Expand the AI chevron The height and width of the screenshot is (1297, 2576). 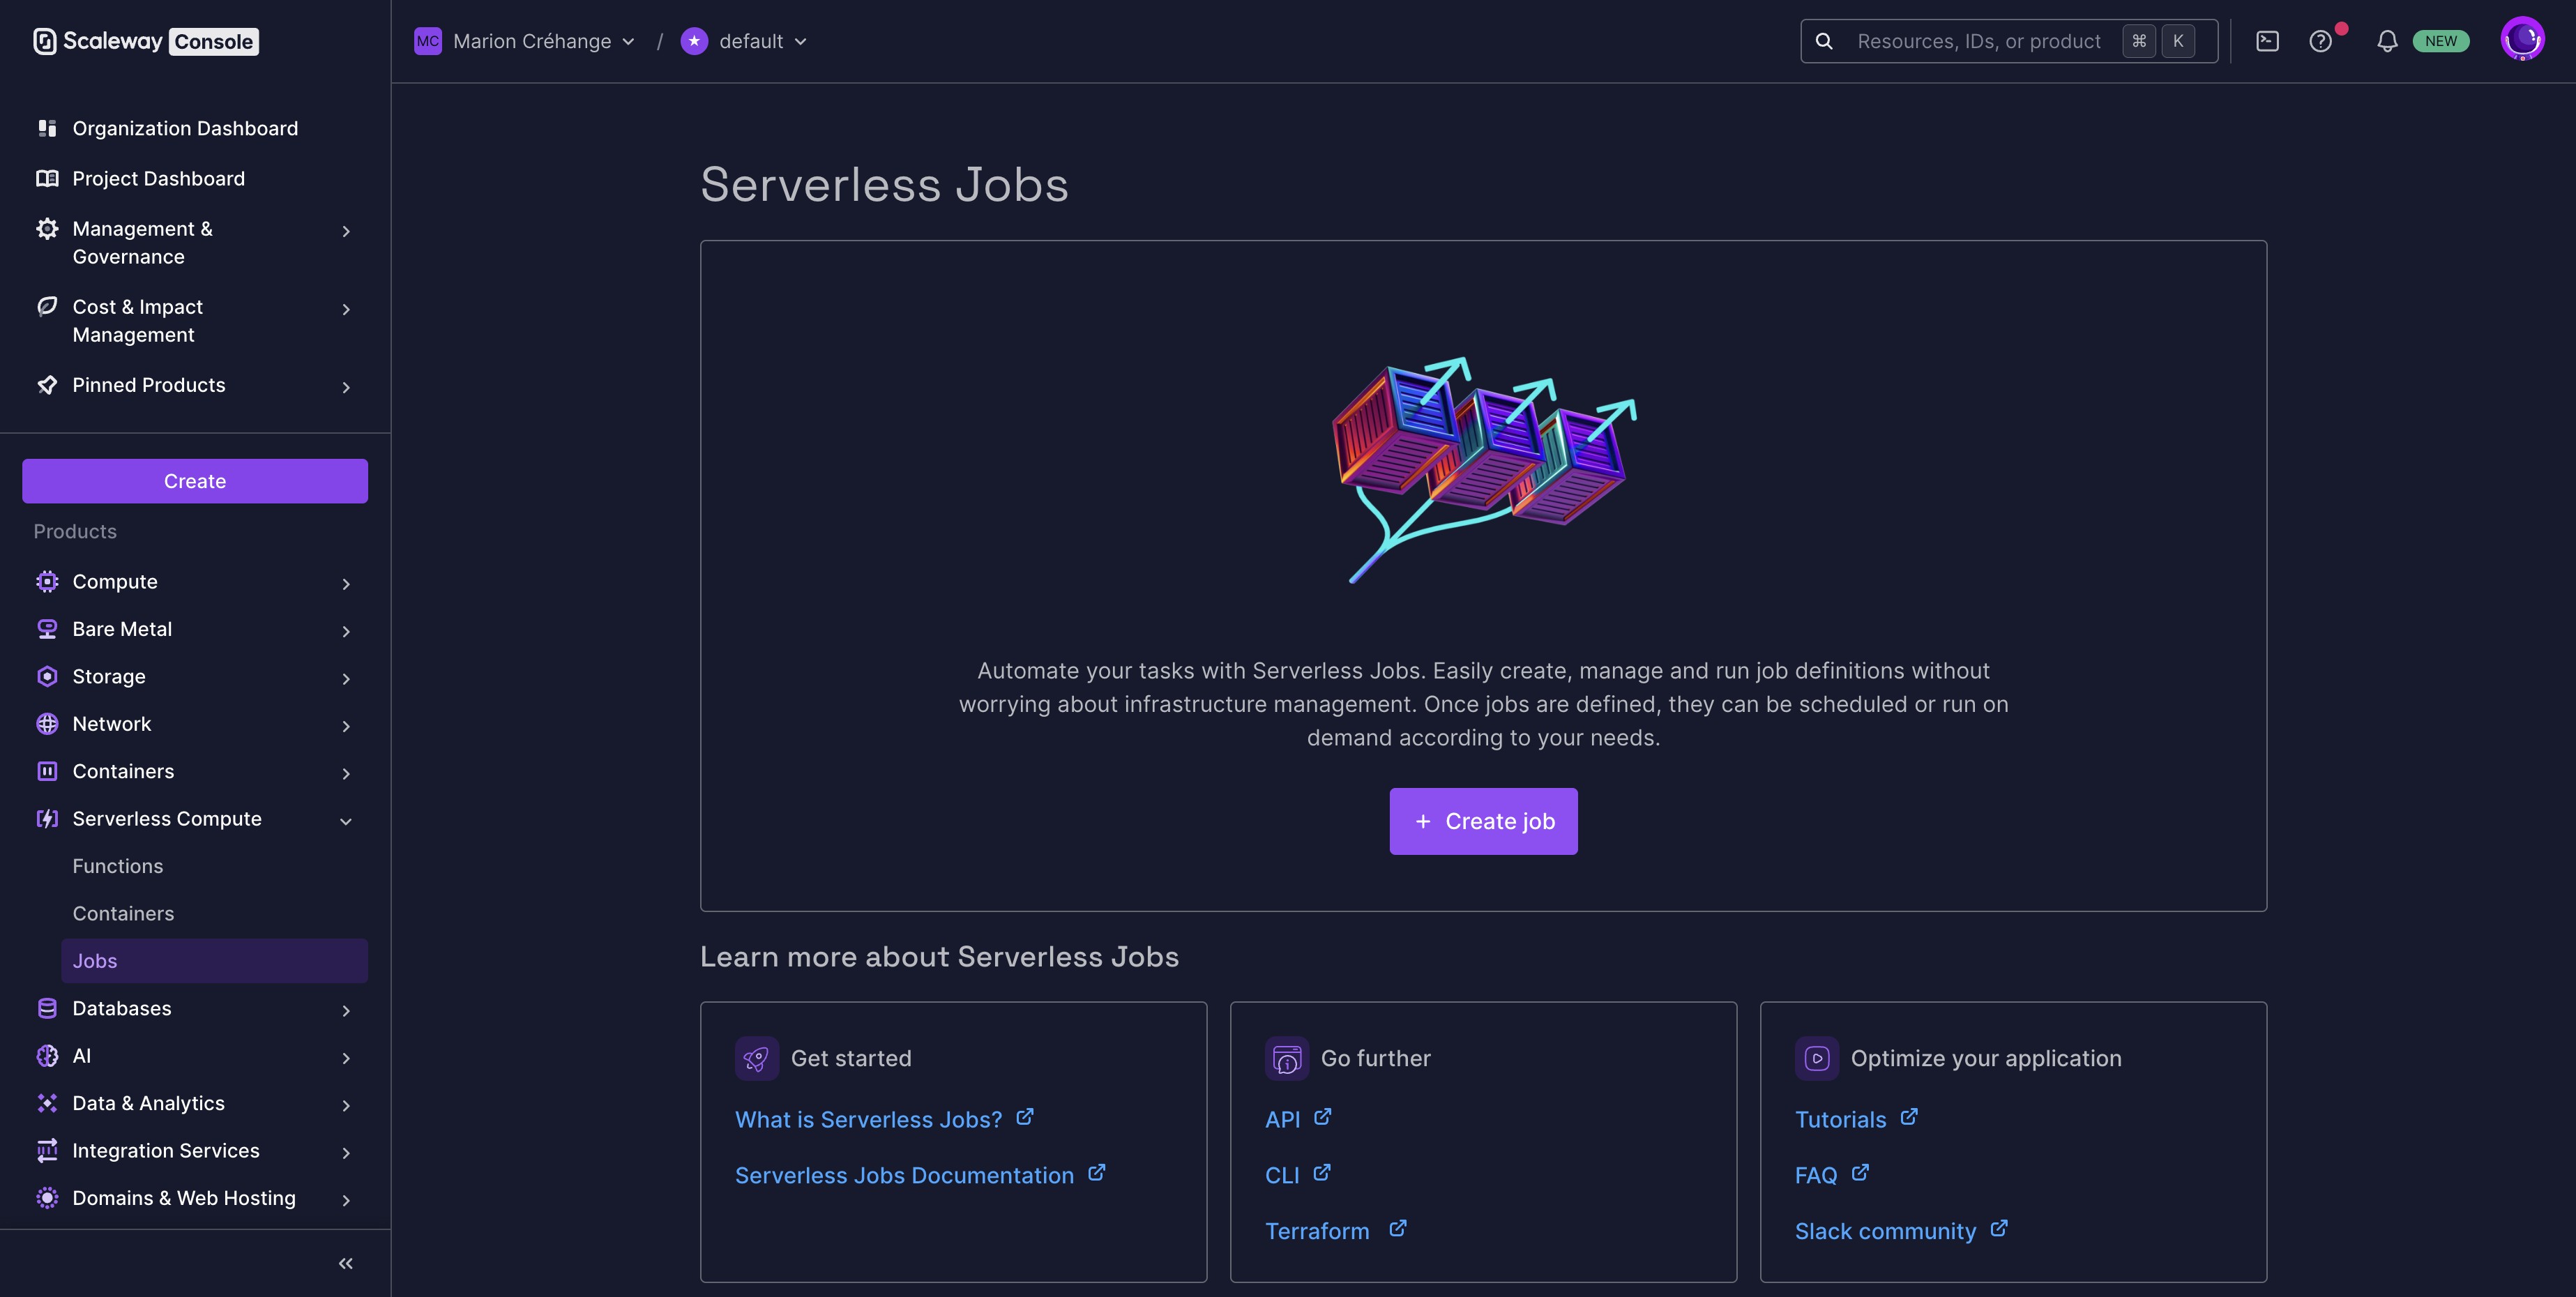(346, 1058)
